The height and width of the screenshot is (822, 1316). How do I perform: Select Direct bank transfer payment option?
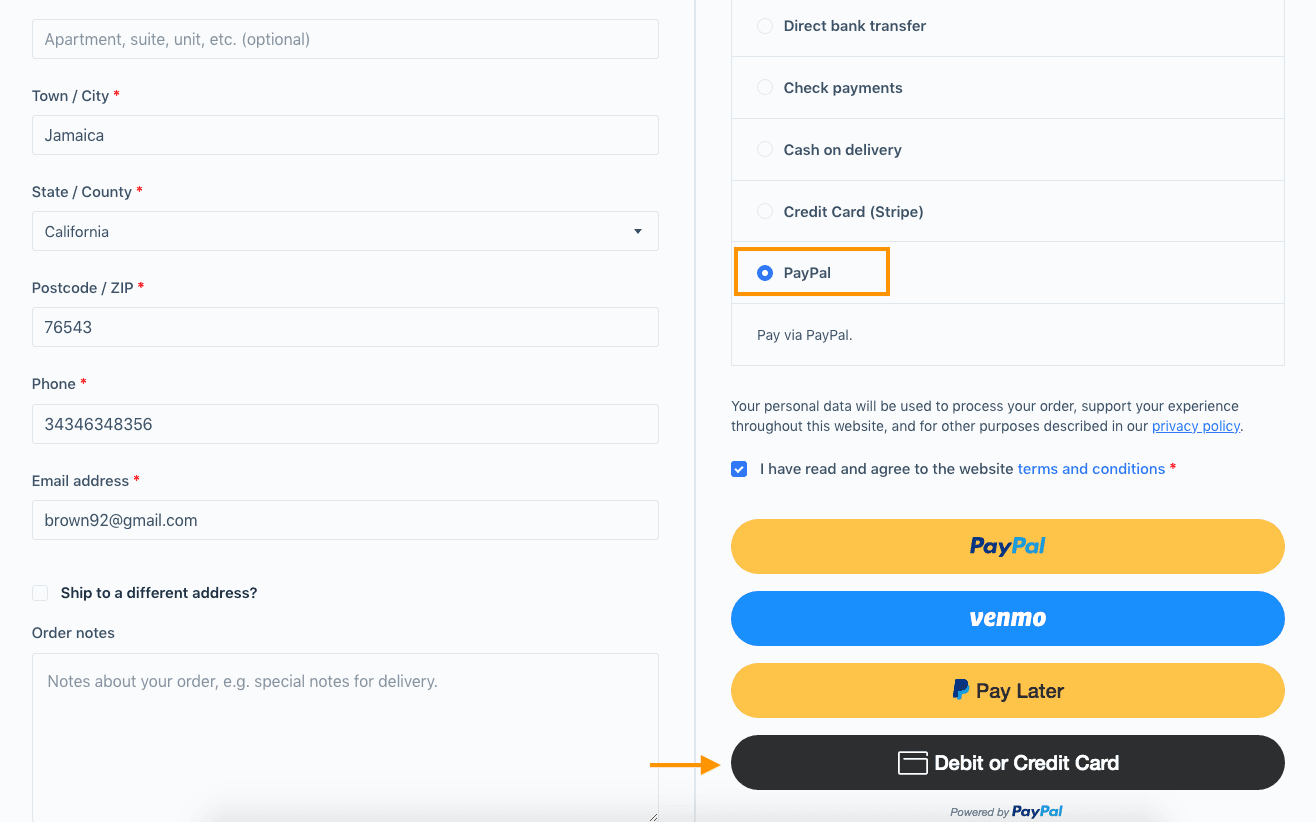[x=765, y=26]
